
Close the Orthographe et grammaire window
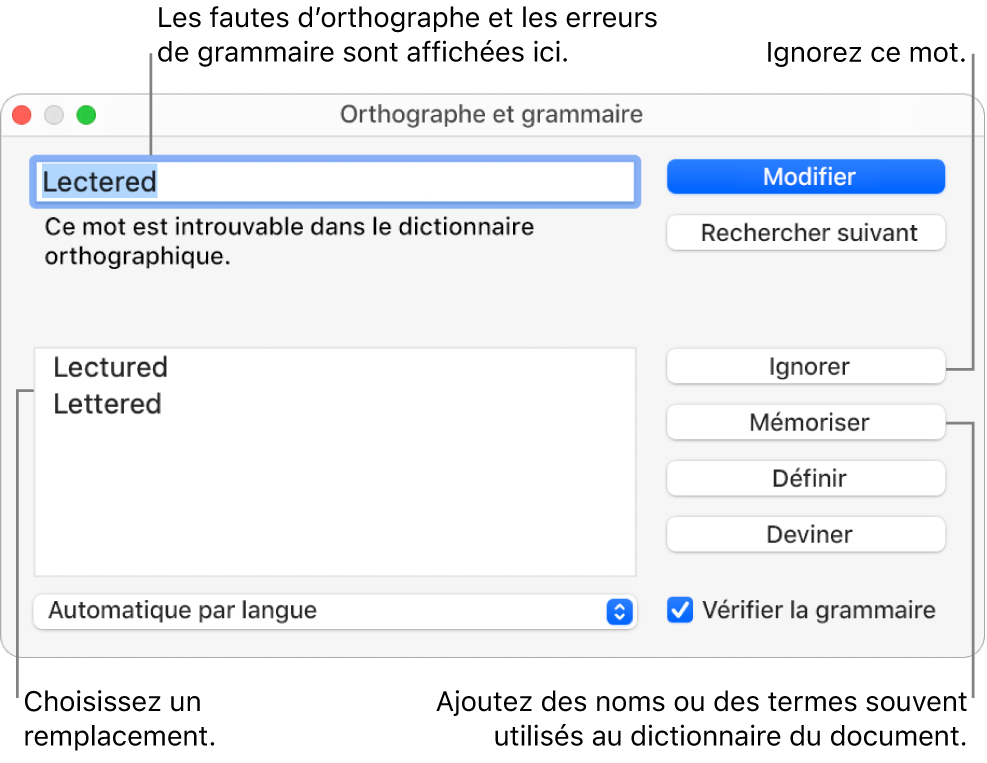click(x=21, y=115)
